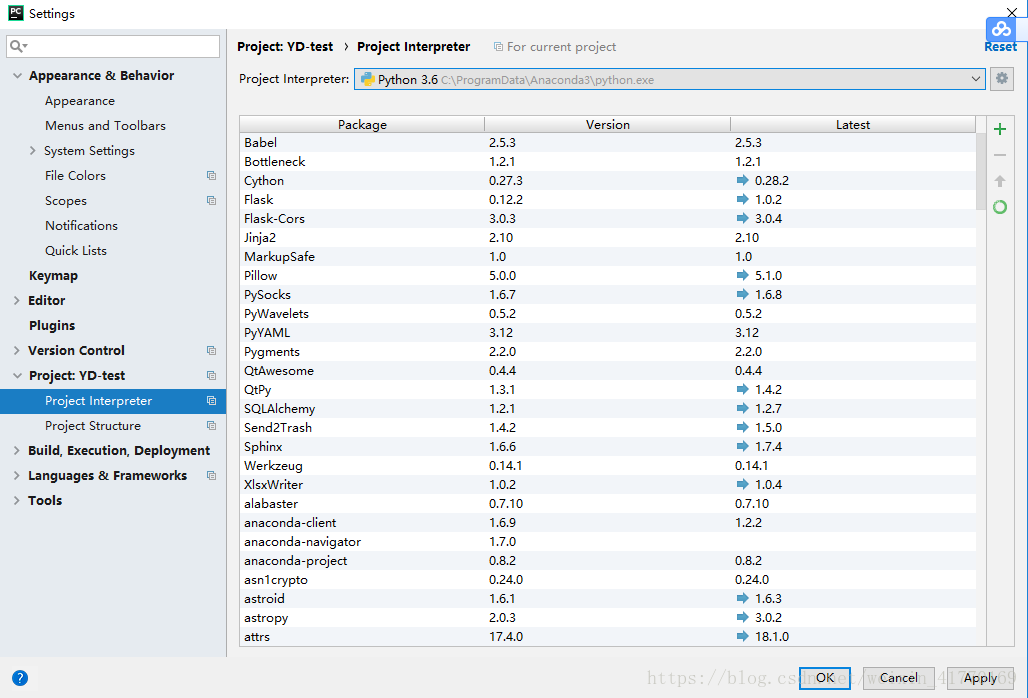The image size is (1028, 698).
Task: Click the update arrow icon for Sphinx
Action: coord(742,446)
